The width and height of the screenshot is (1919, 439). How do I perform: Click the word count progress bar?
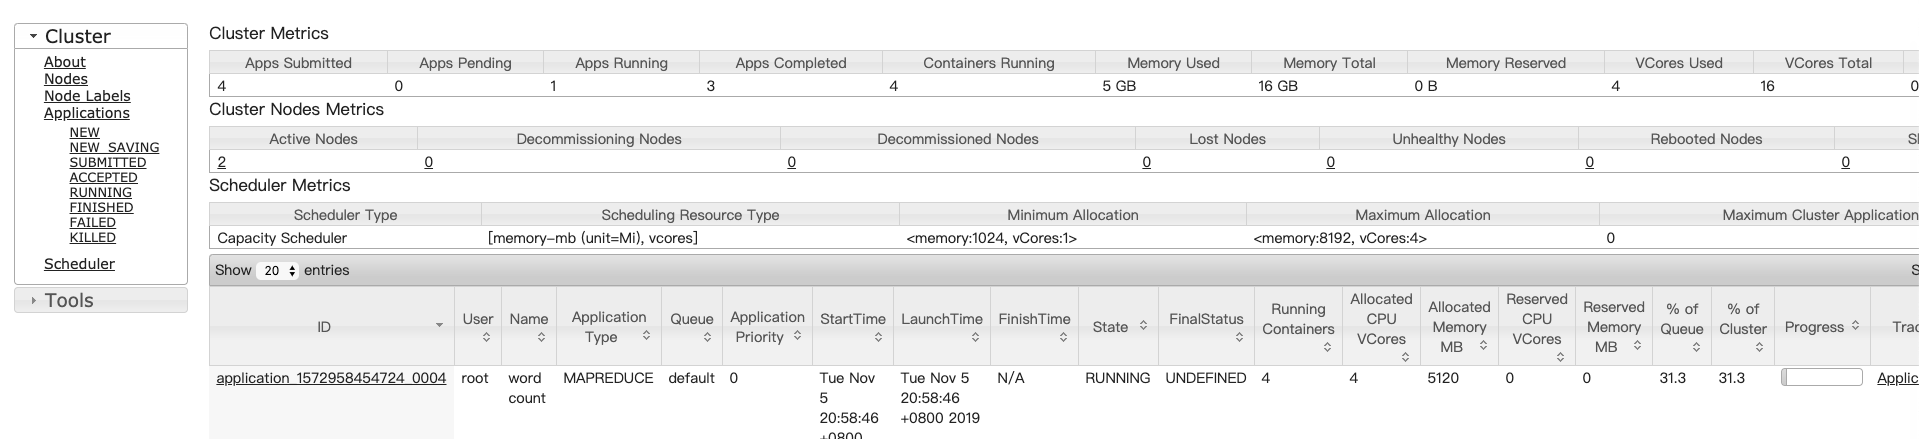coord(1821,377)
